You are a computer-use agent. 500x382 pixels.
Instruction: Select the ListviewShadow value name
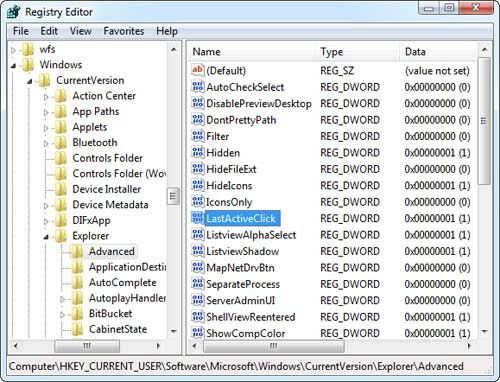click(243, 251)
